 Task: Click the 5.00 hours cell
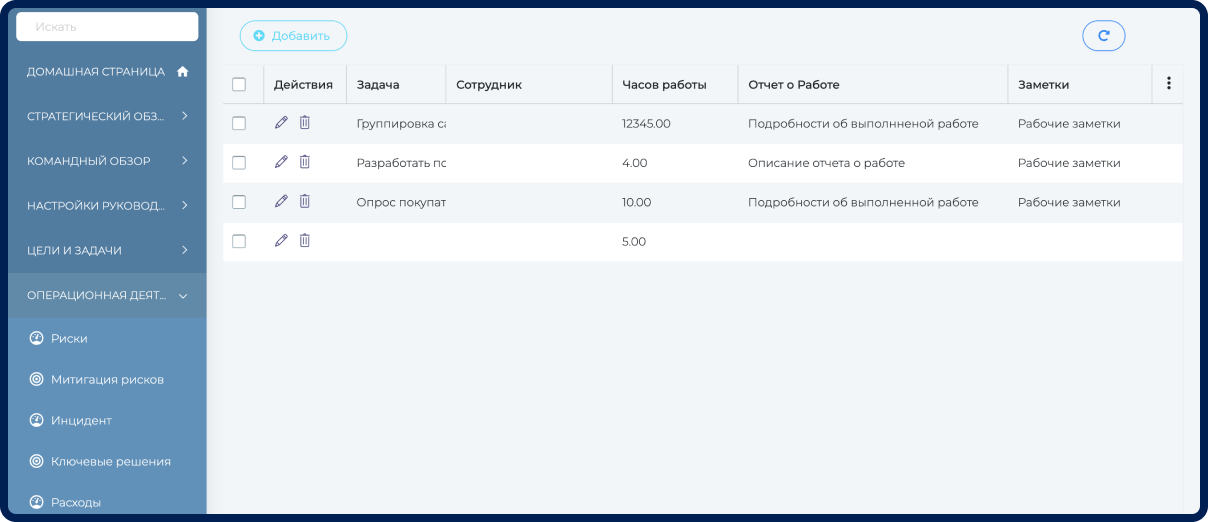674,241
